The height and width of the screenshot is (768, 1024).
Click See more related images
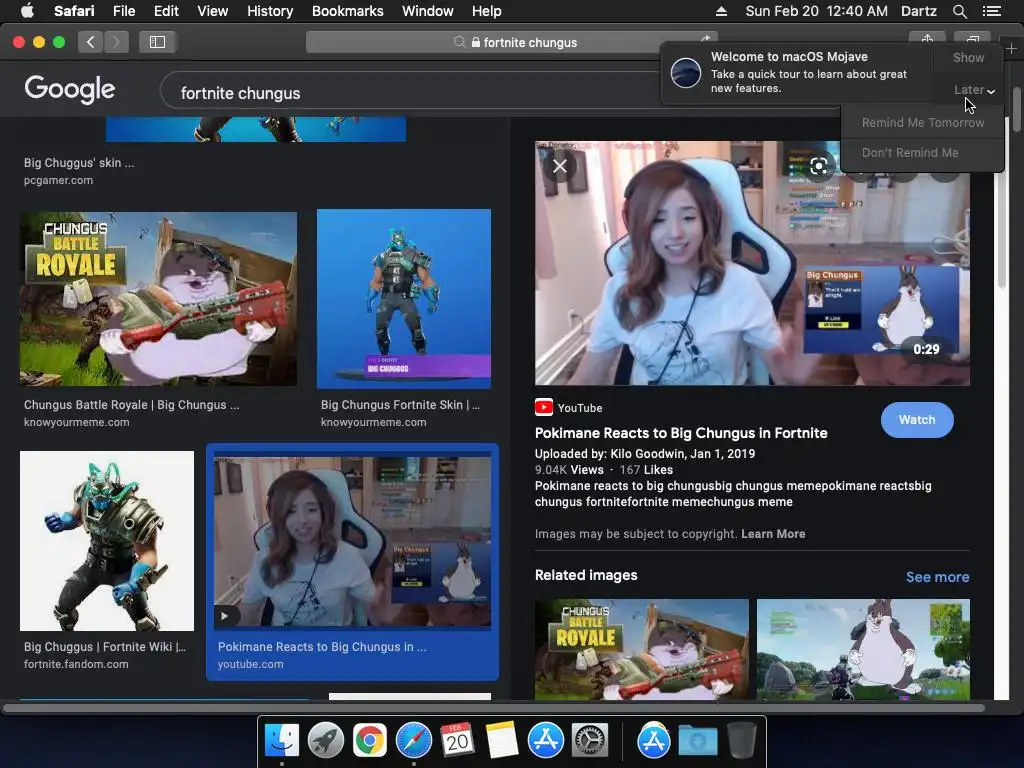[937, 577]
